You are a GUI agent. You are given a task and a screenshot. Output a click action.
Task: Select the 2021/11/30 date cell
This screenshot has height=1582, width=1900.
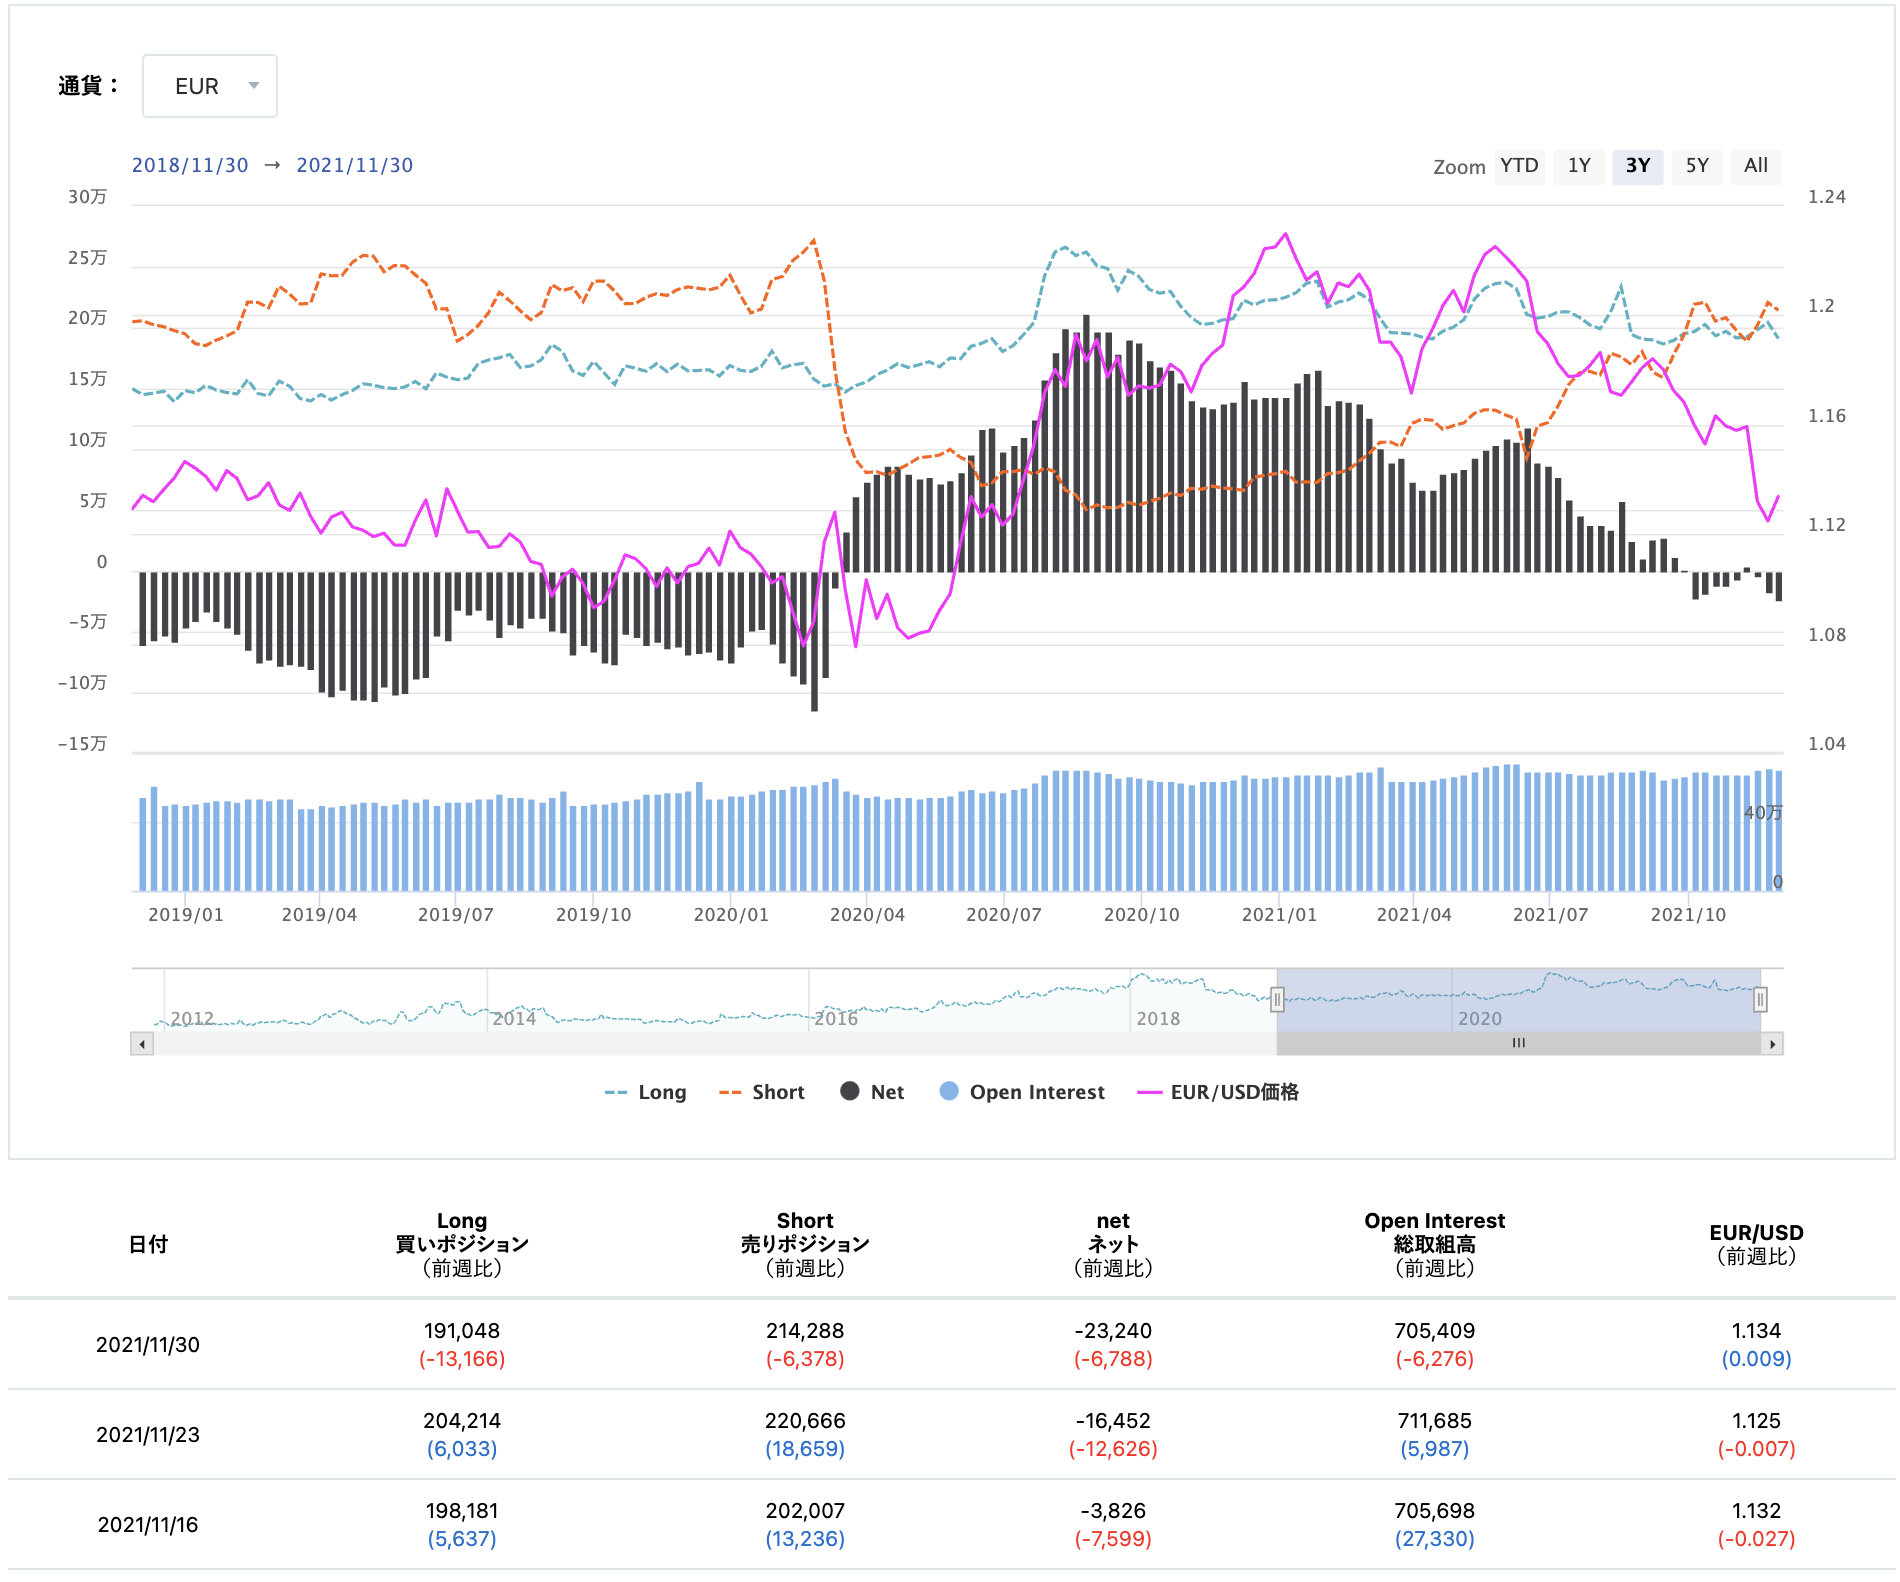pyautogui.click(x=148, y=1345)
